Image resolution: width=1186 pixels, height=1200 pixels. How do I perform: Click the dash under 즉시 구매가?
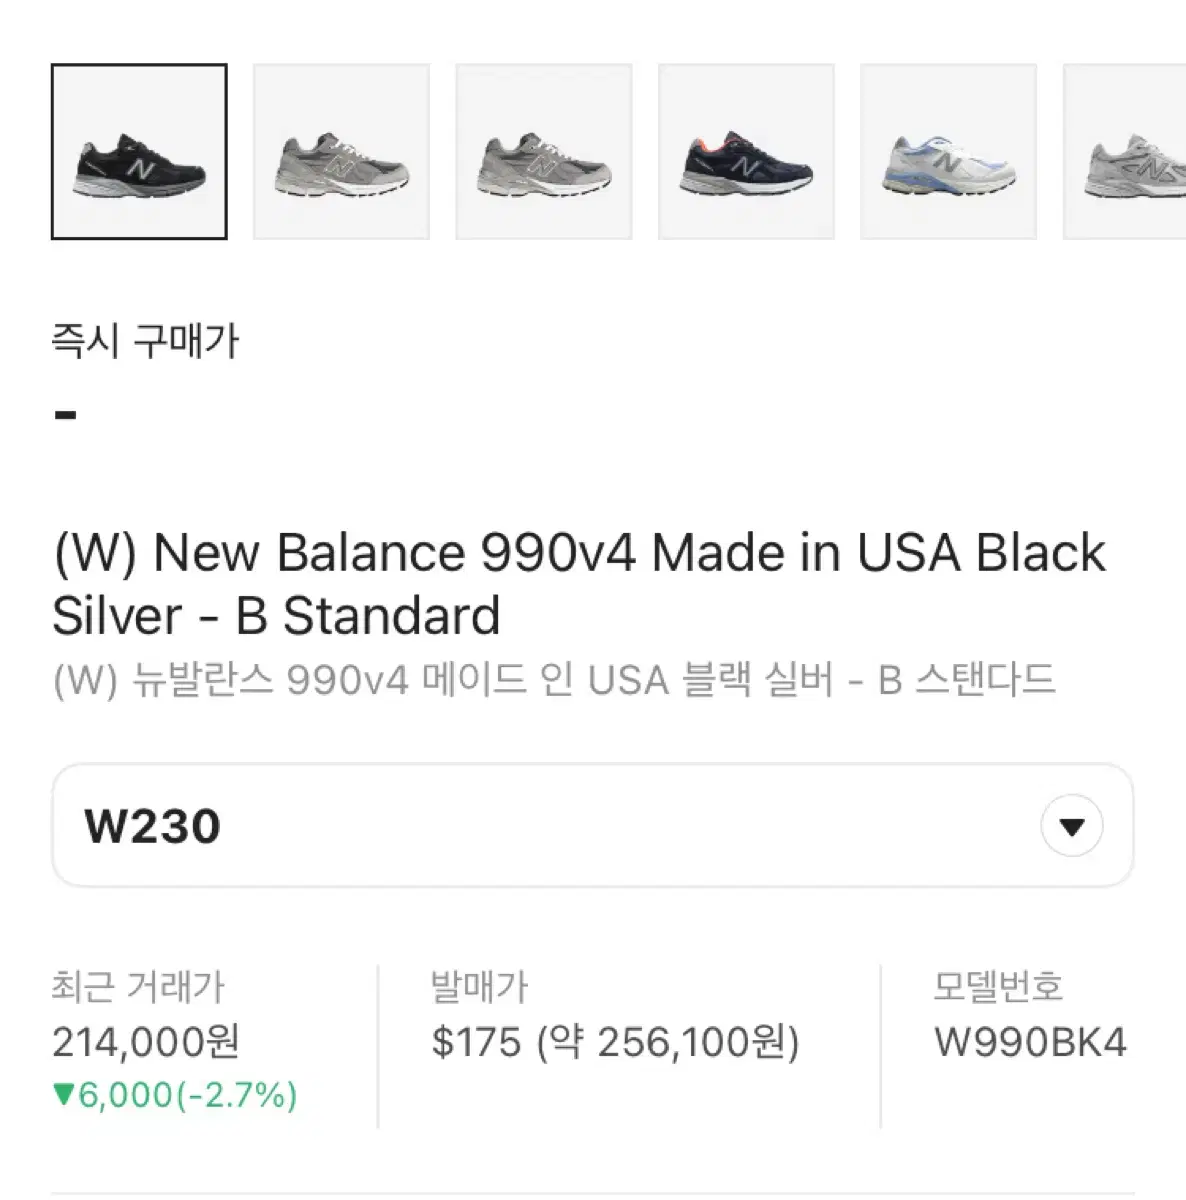point(66,414)
